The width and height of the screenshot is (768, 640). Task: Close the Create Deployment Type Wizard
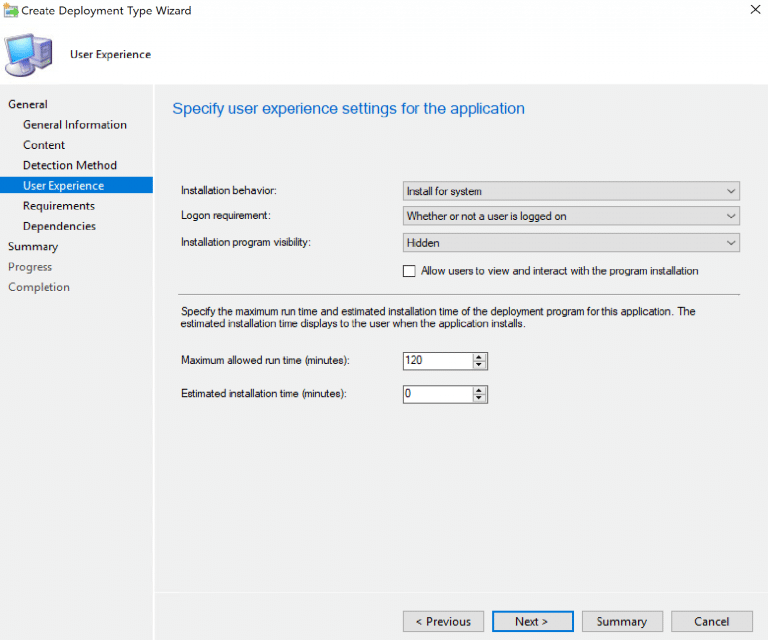(x=751, y=10)
